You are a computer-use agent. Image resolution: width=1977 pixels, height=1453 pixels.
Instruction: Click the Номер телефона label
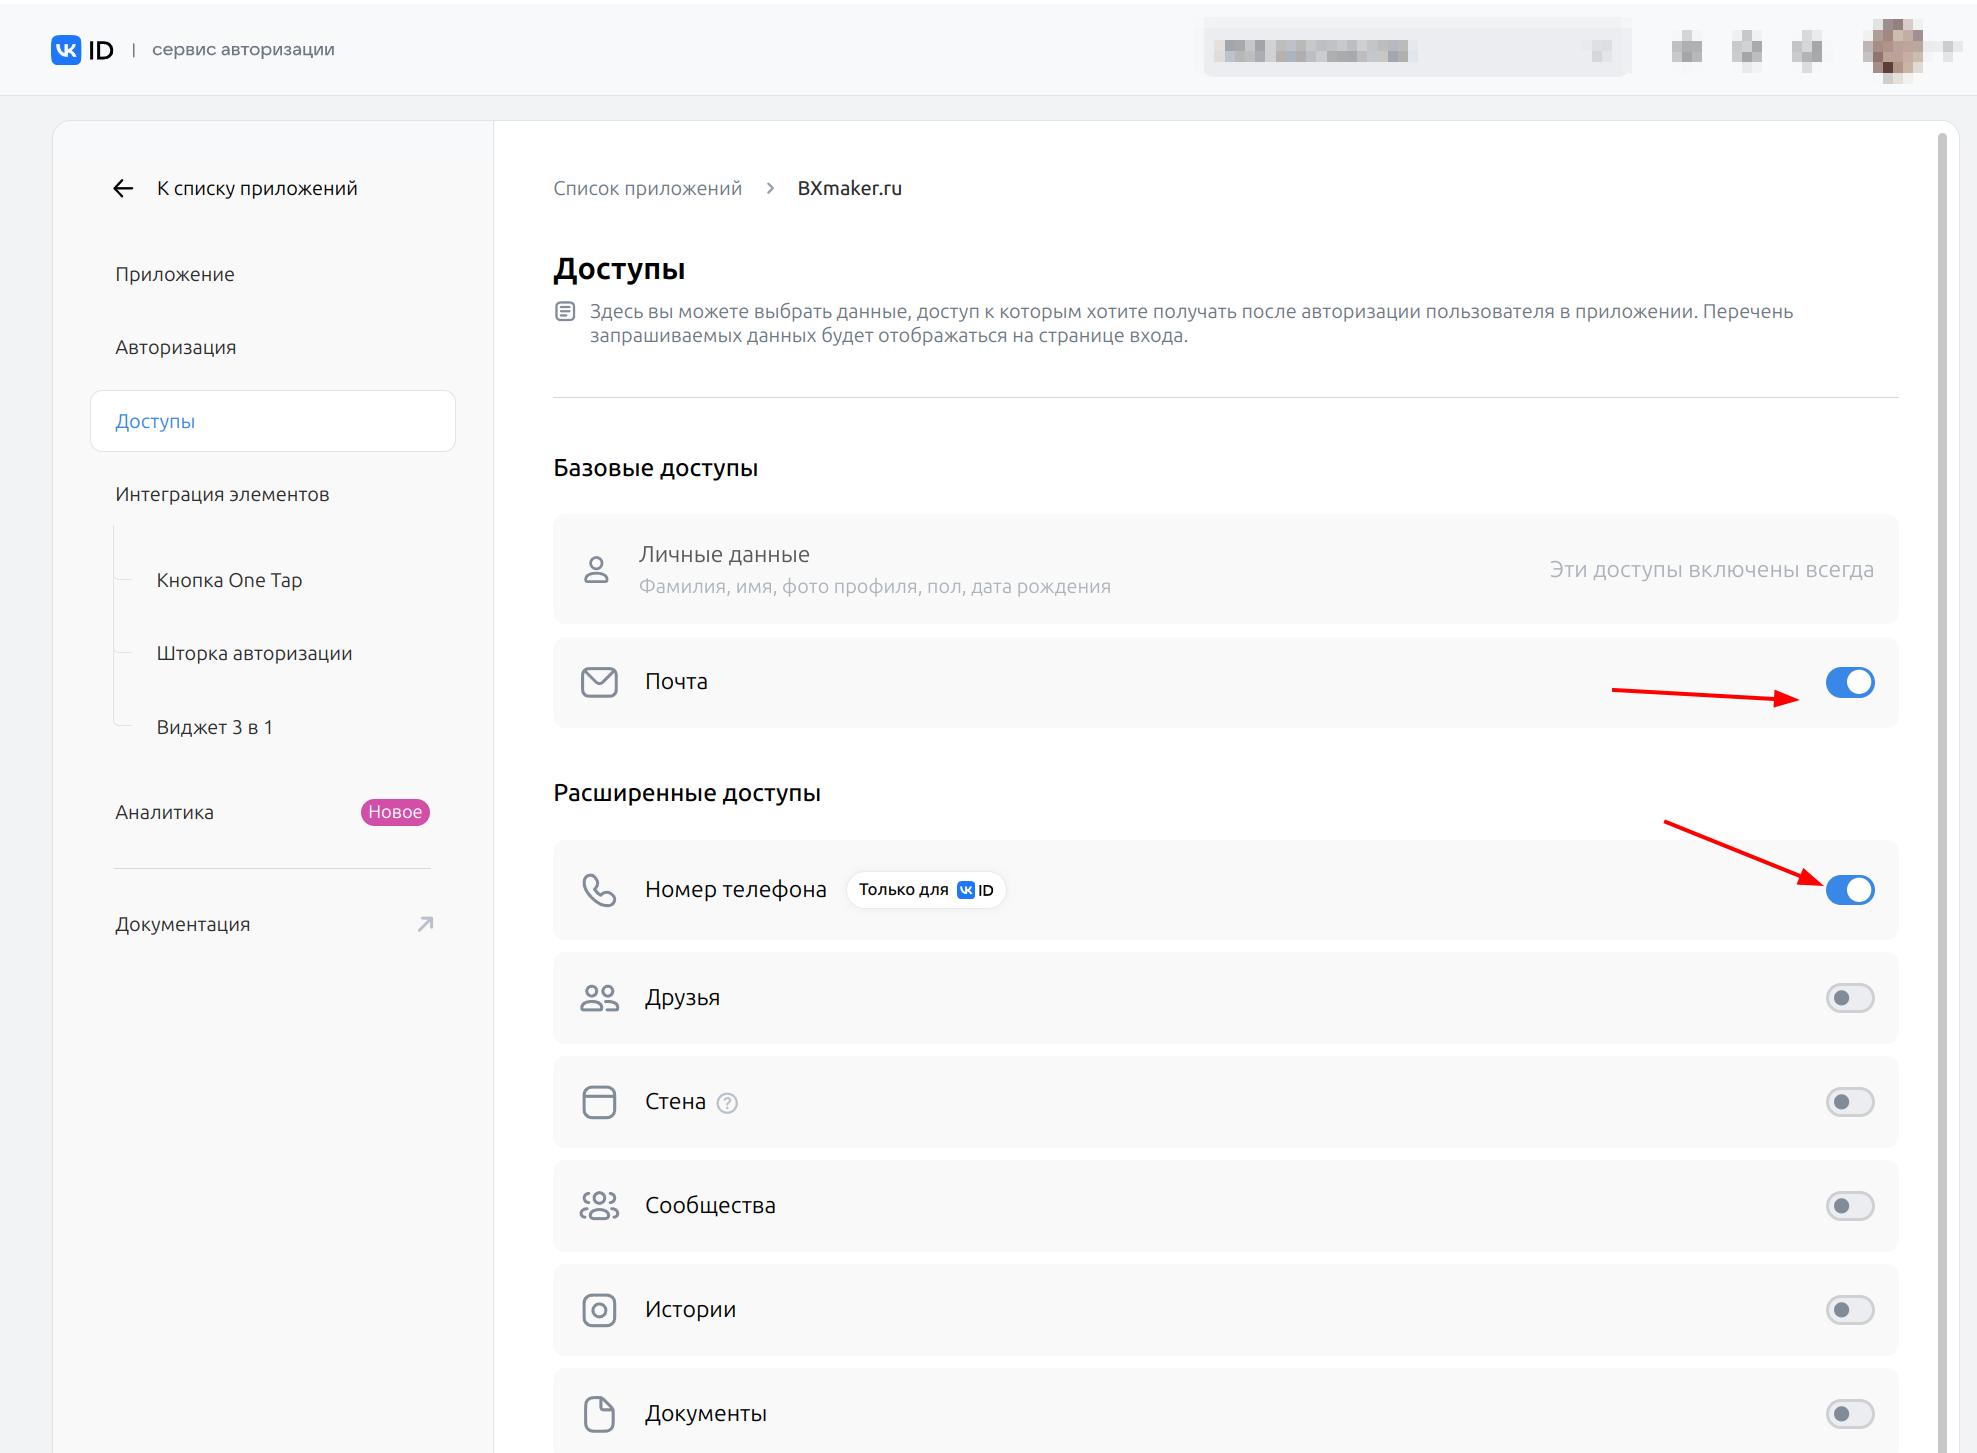[736, 890]
